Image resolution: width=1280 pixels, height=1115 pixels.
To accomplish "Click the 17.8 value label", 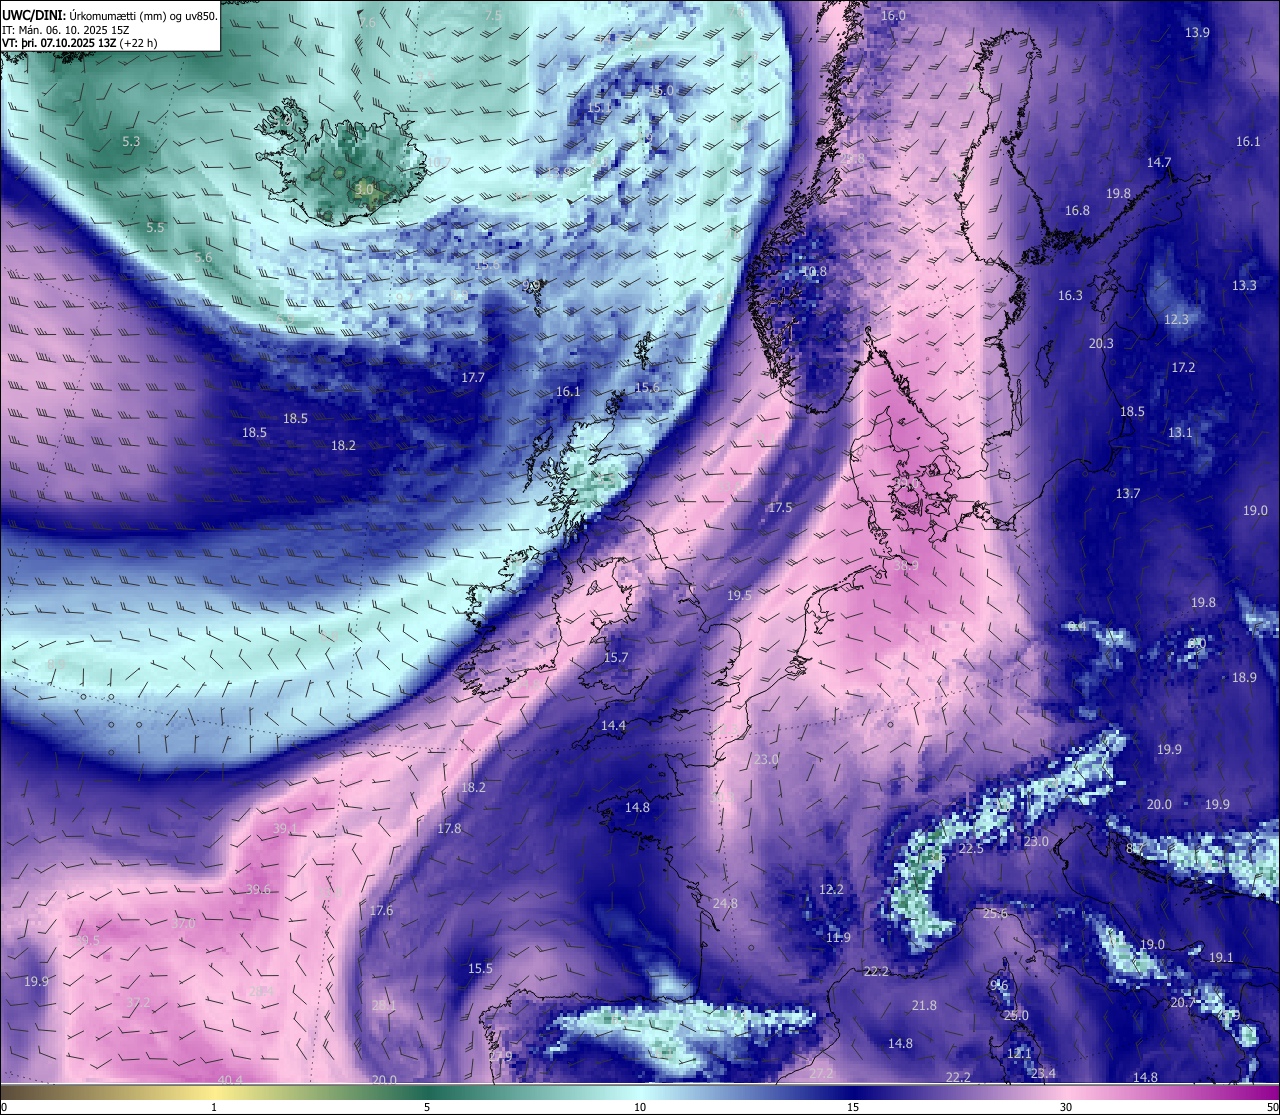I will (x=449, y=828).
